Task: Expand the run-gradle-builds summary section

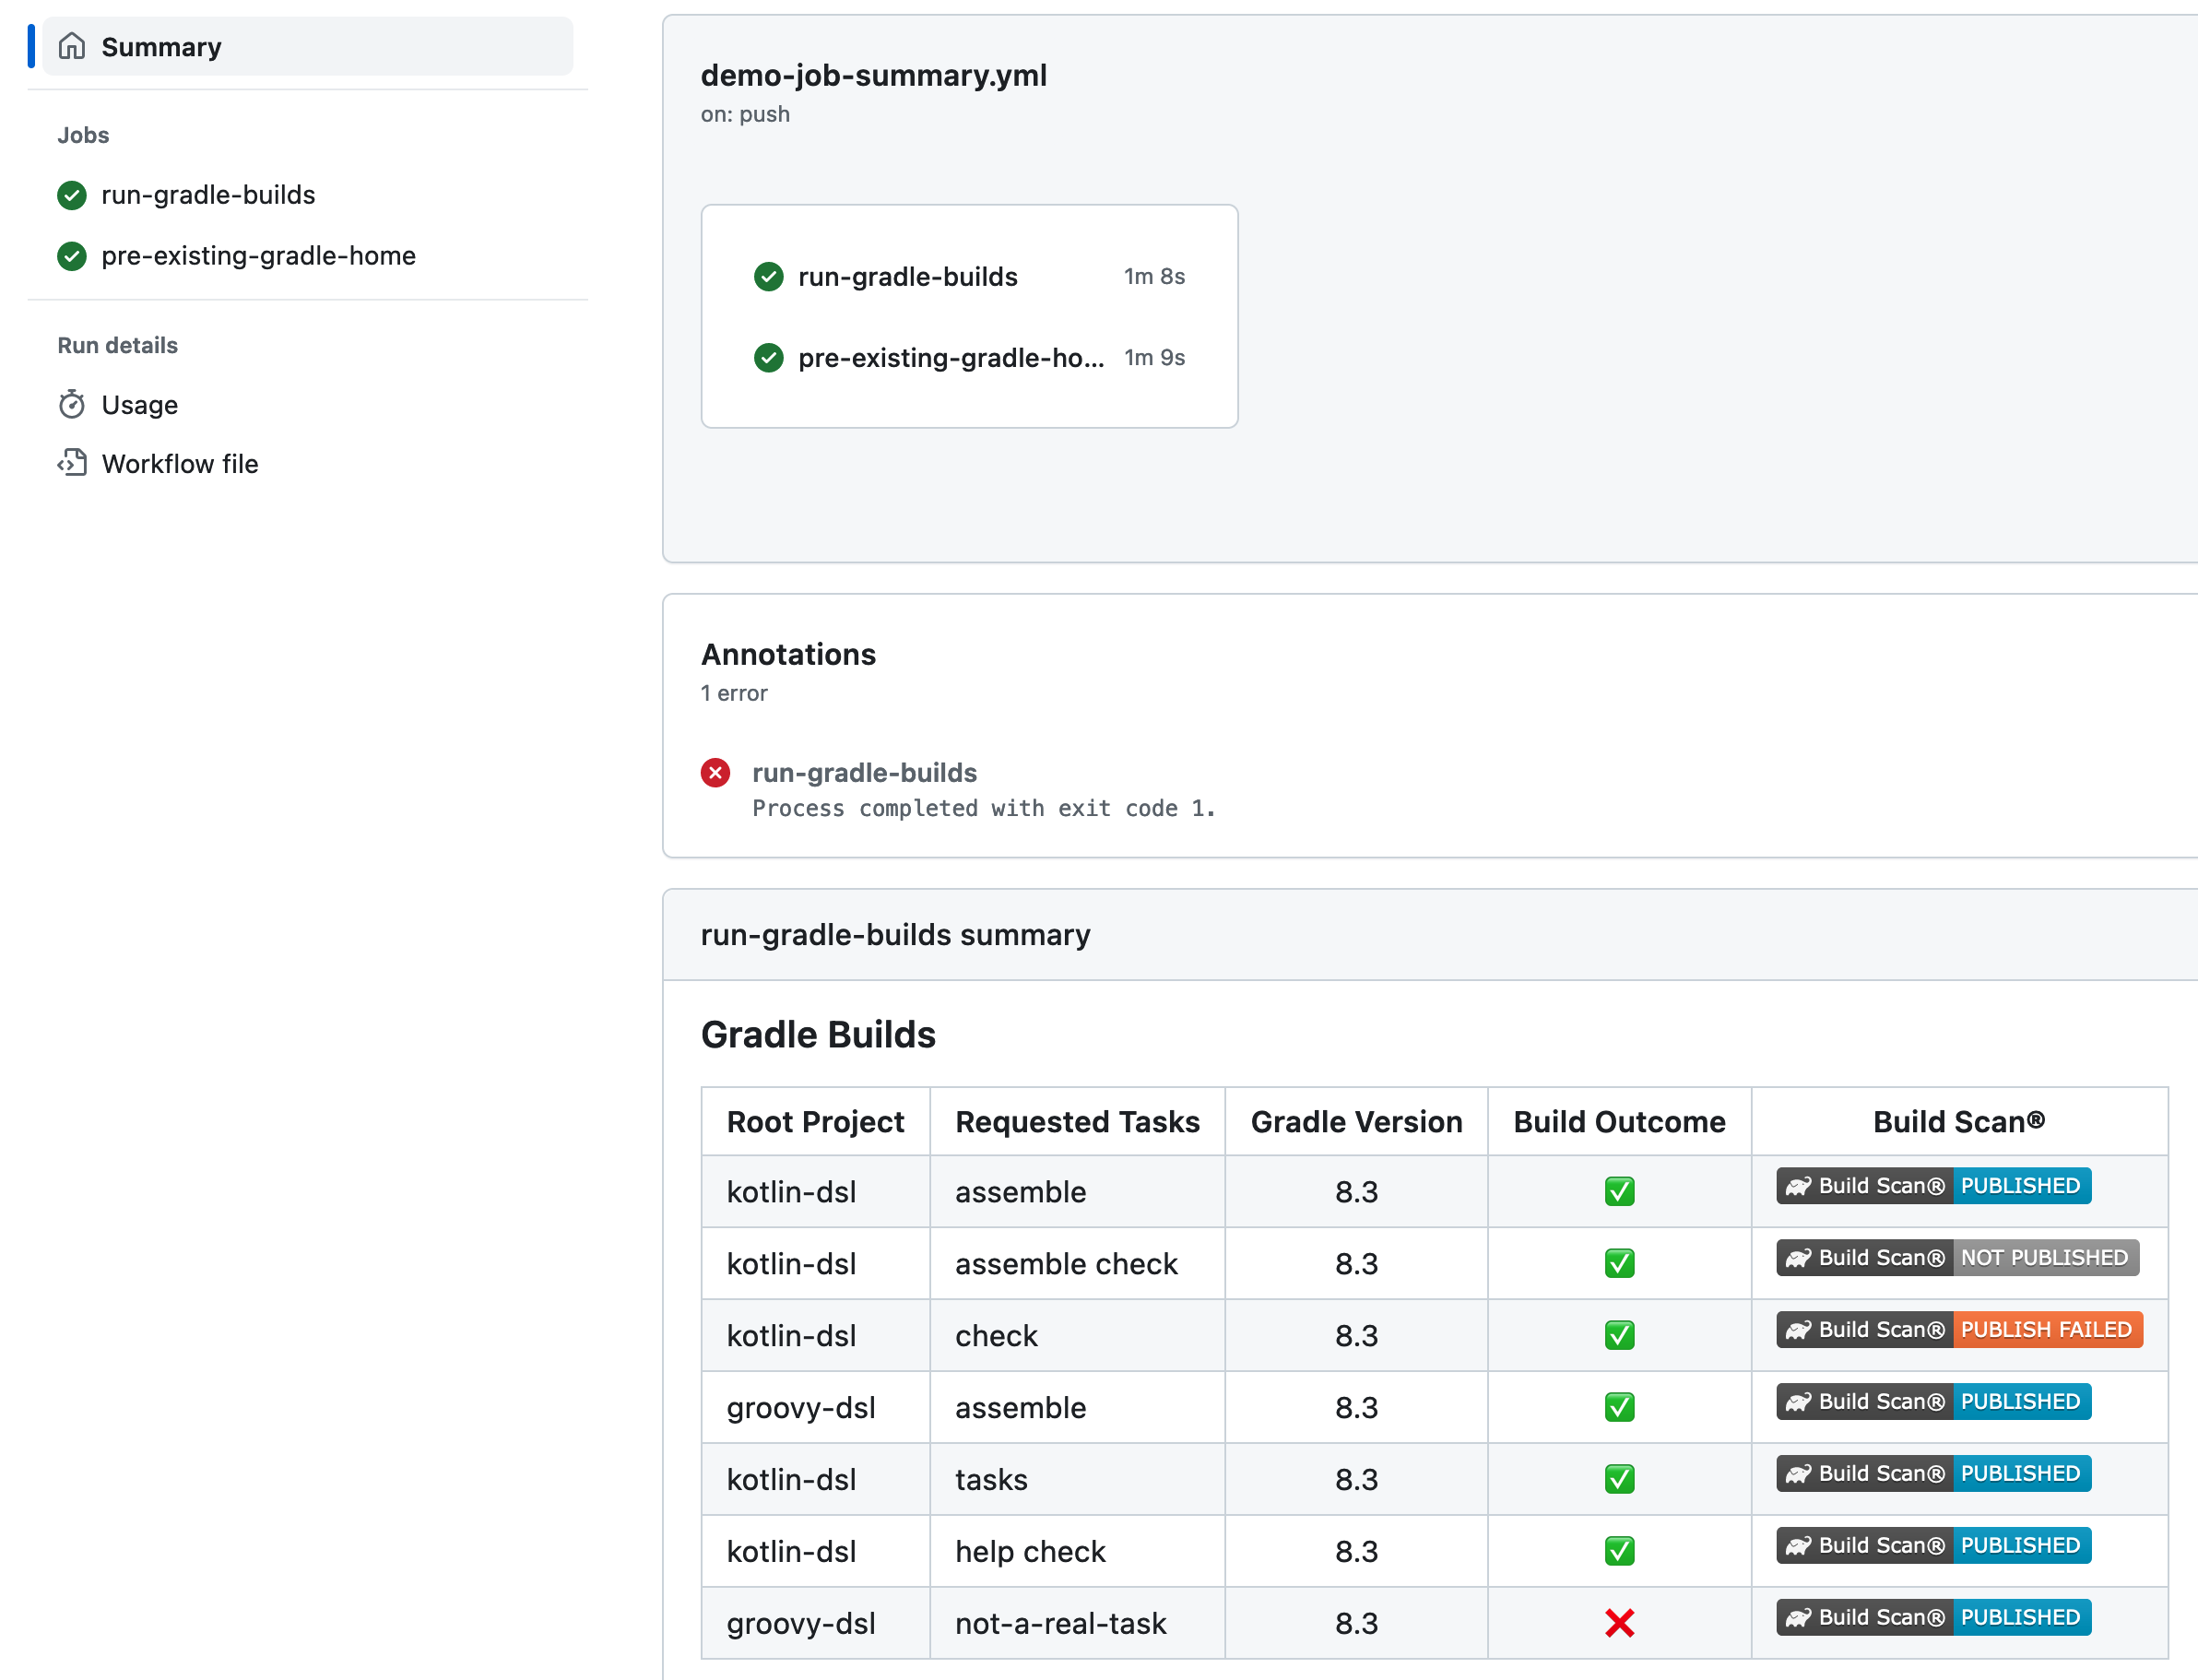Action: (x=894, y=935)
